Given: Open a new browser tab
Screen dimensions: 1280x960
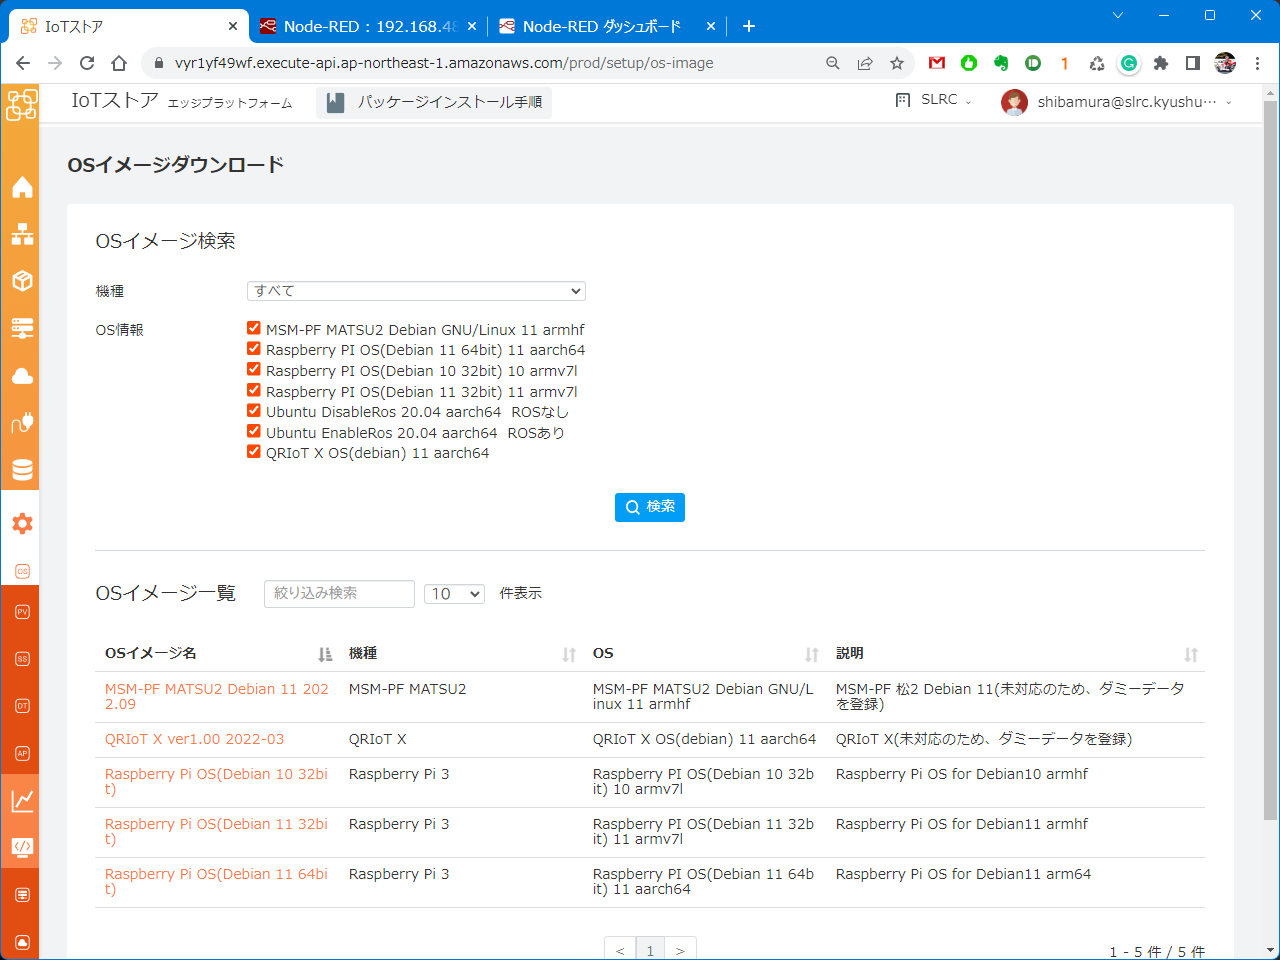Looking at the screenshot, I should tap(749, 26).
